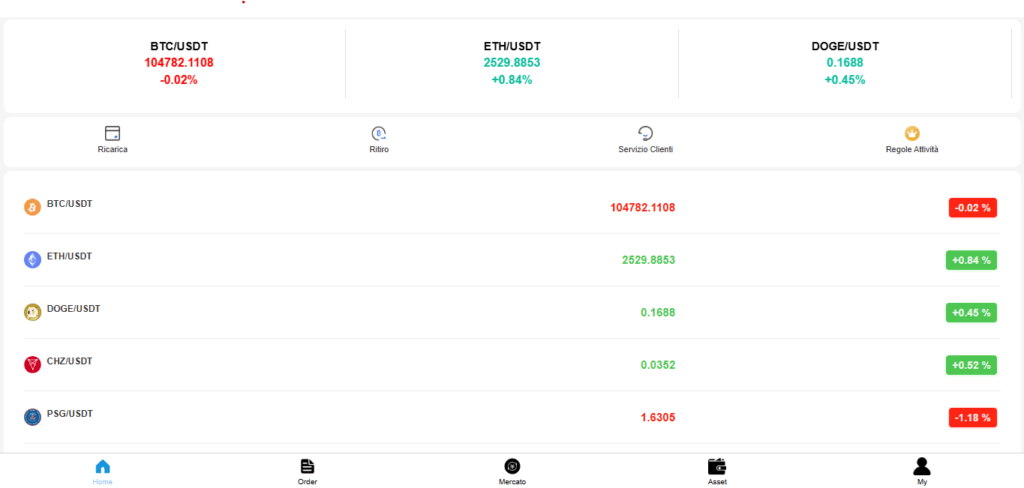This screenshot has height=488, width=1024.
Task: Click the Asset wallet icon
Action: [x=717, y=466]
